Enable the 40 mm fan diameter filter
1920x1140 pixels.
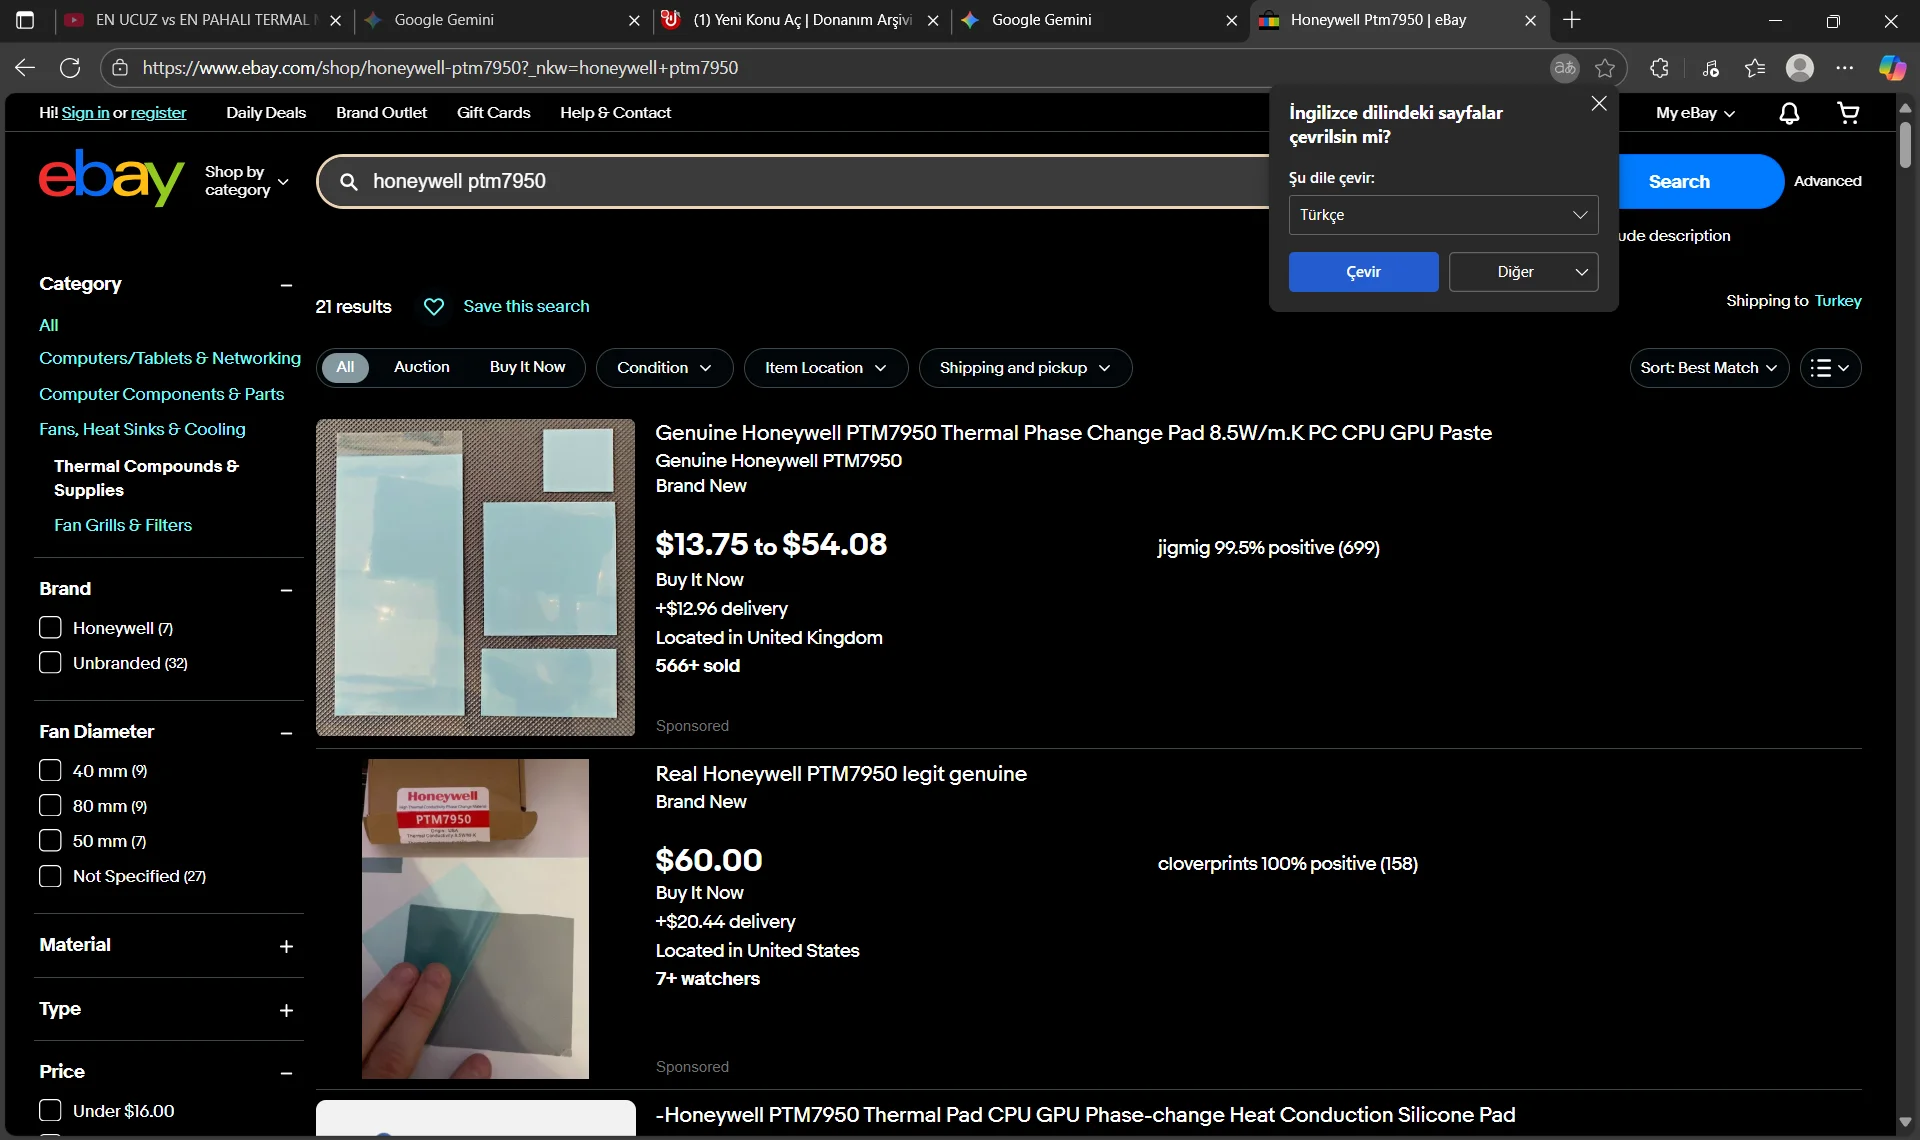[50, 771]
